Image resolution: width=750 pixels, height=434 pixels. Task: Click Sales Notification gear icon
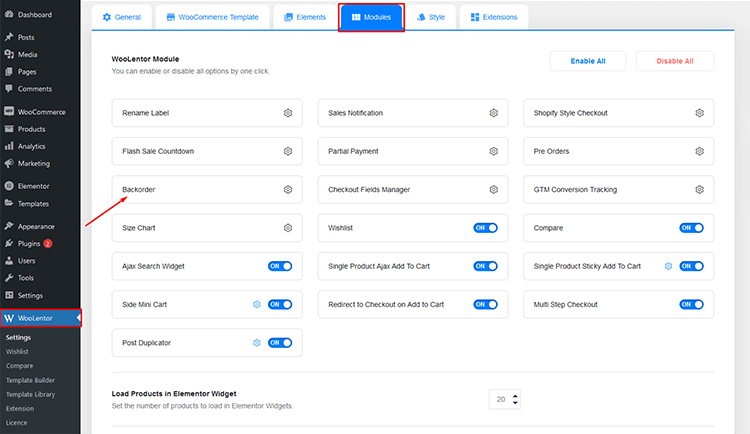pos(493,113)
